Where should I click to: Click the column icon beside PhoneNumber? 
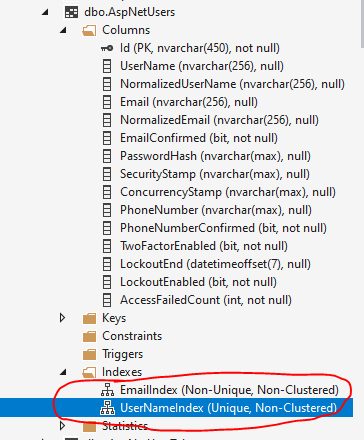tap(107, 210)
